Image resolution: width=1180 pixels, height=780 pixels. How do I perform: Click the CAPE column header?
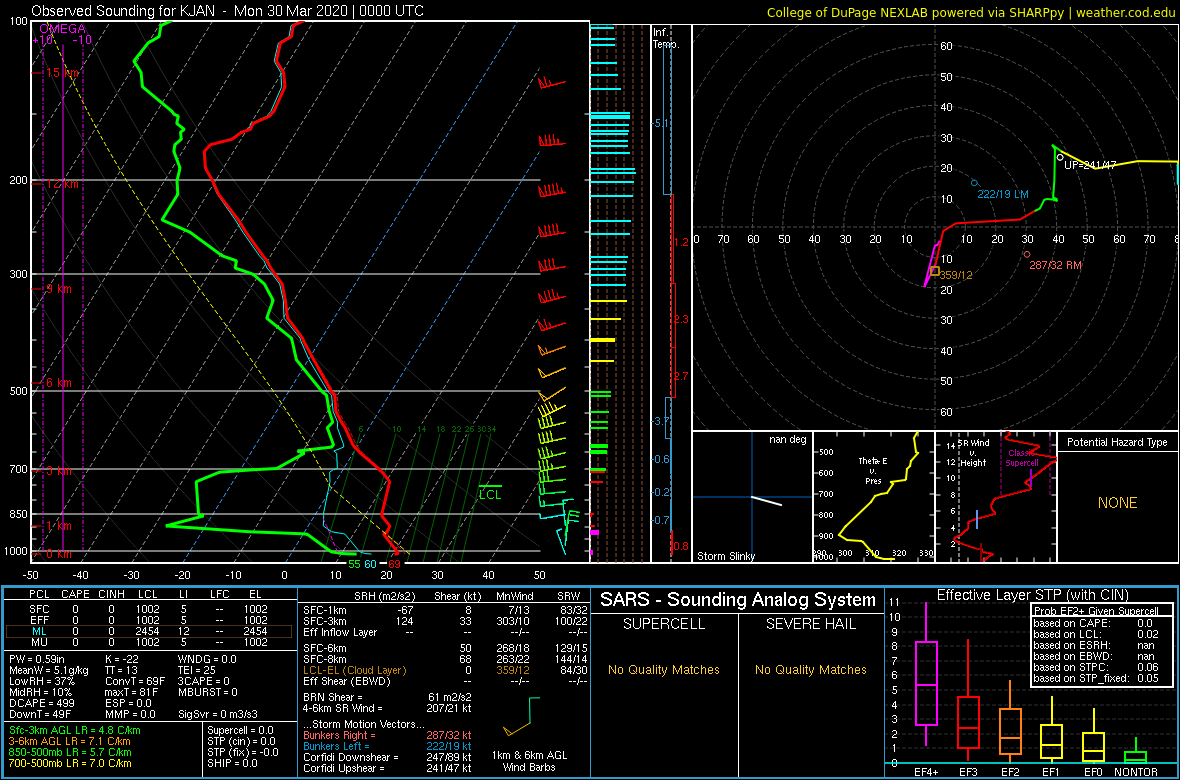click(x=75, y=596)
